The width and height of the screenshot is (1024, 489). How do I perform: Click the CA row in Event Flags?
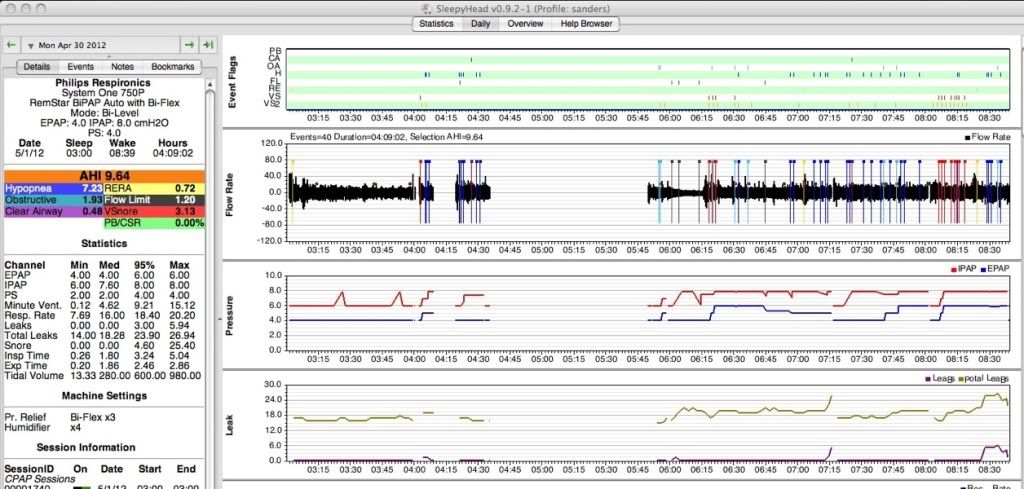[x=648, y=59]
